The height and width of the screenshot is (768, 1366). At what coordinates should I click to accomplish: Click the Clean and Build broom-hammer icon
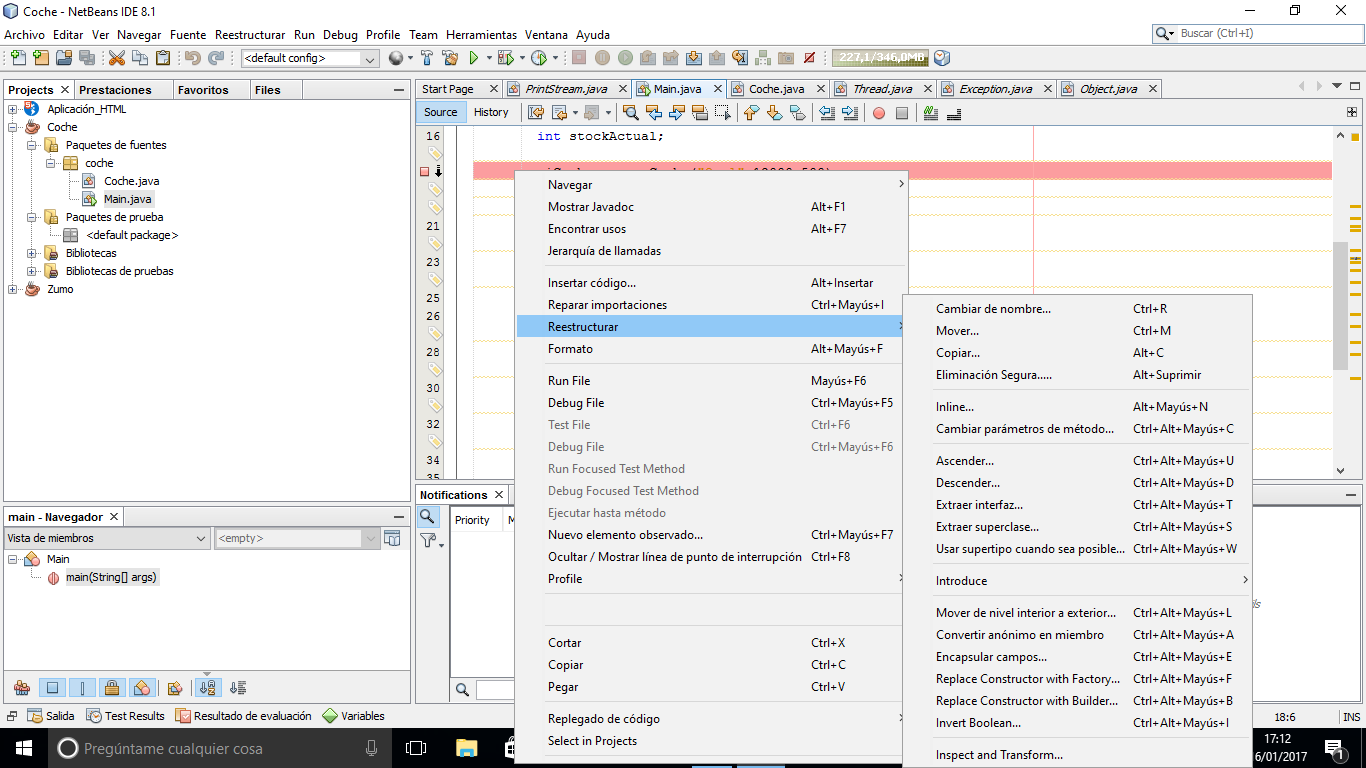(450, 58)
